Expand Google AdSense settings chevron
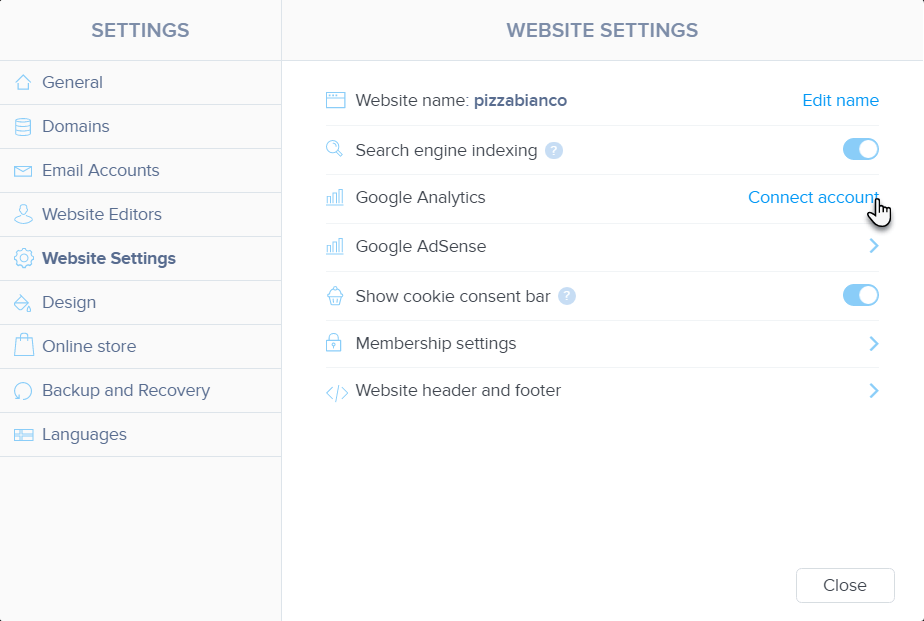The image size is (924, 621). tap(874, 246)
